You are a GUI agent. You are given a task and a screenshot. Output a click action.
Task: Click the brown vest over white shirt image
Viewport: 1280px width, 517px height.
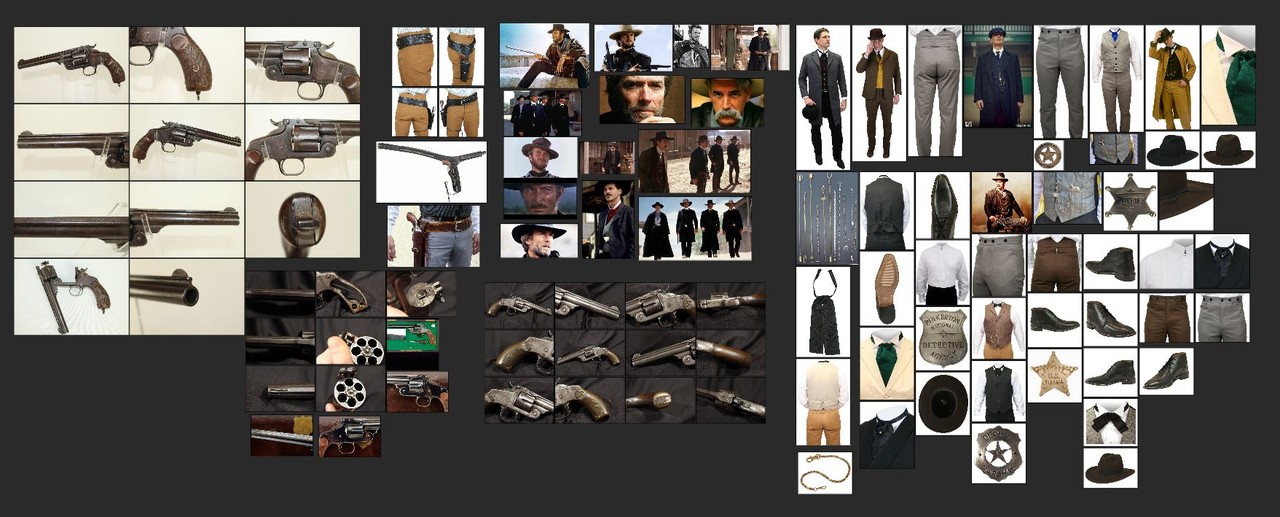point(998,328)
